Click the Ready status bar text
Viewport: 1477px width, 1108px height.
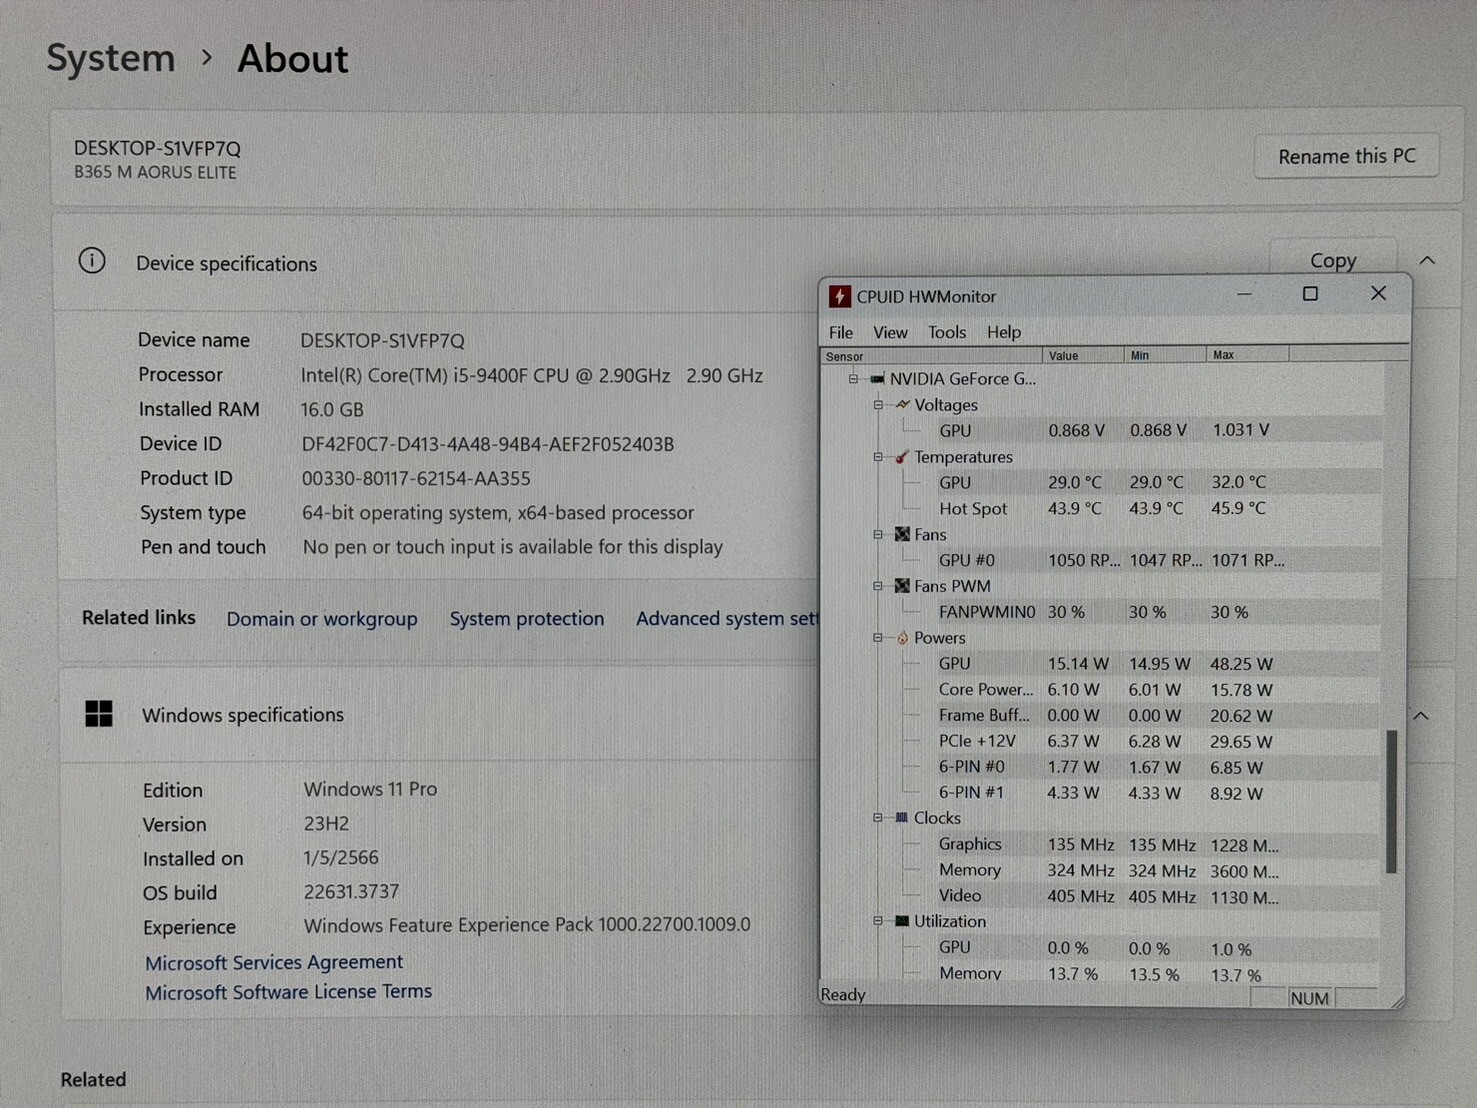pyautogui.click(x=843, y=995)
